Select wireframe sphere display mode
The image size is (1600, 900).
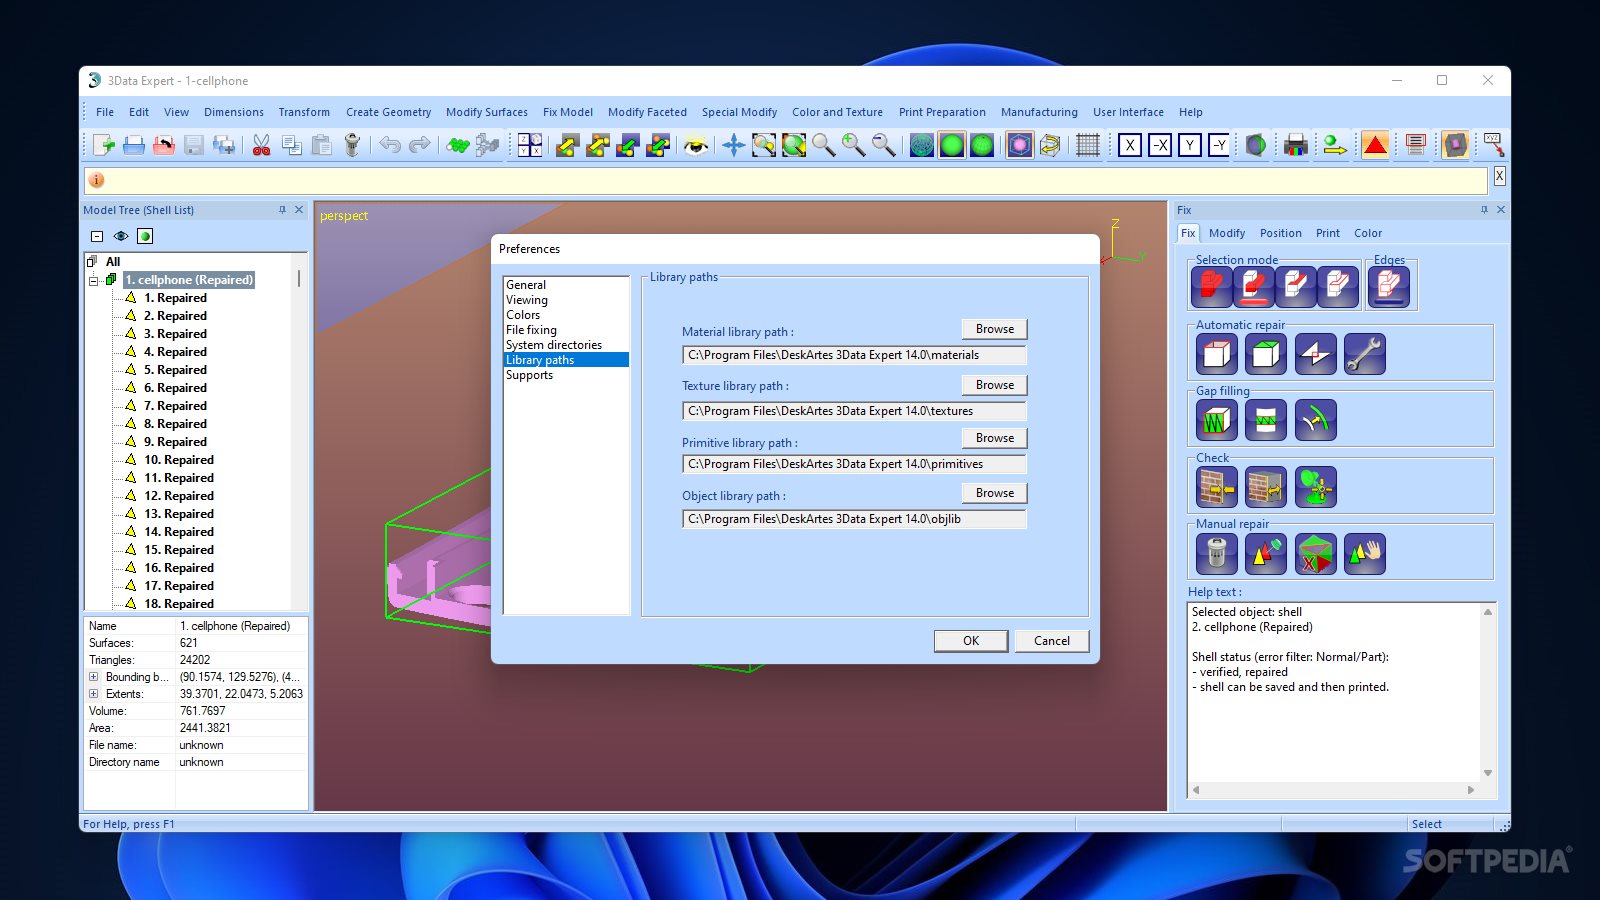921,145
